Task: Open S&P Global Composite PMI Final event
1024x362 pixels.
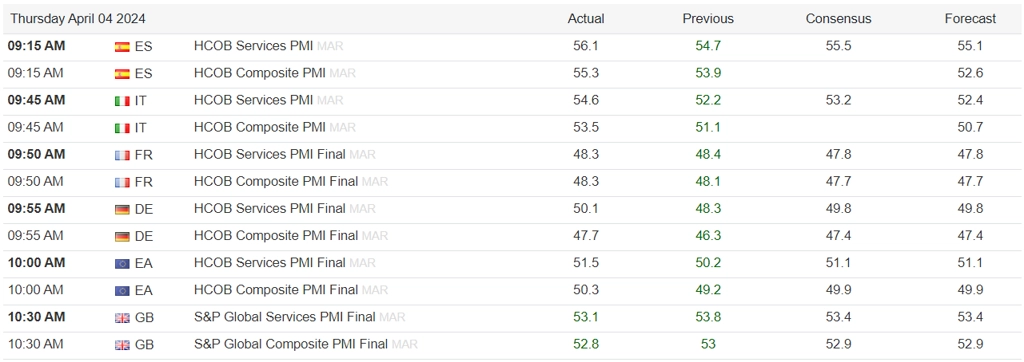Action: pos(291,344)
